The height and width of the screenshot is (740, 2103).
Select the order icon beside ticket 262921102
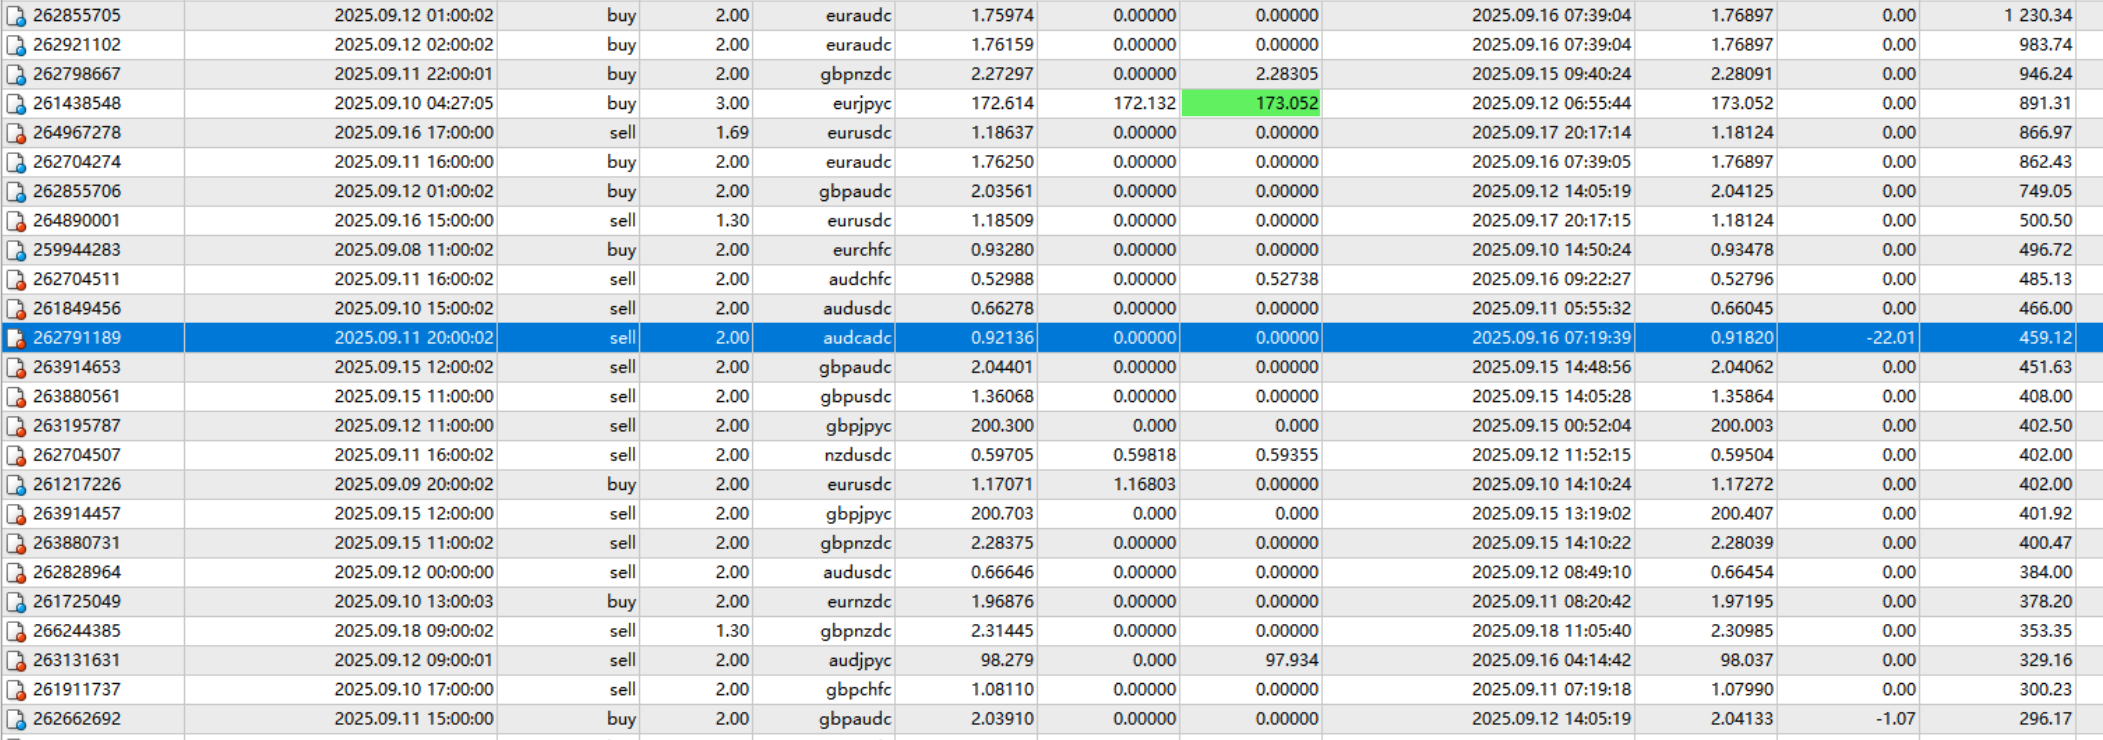click(x=16, y=45)
